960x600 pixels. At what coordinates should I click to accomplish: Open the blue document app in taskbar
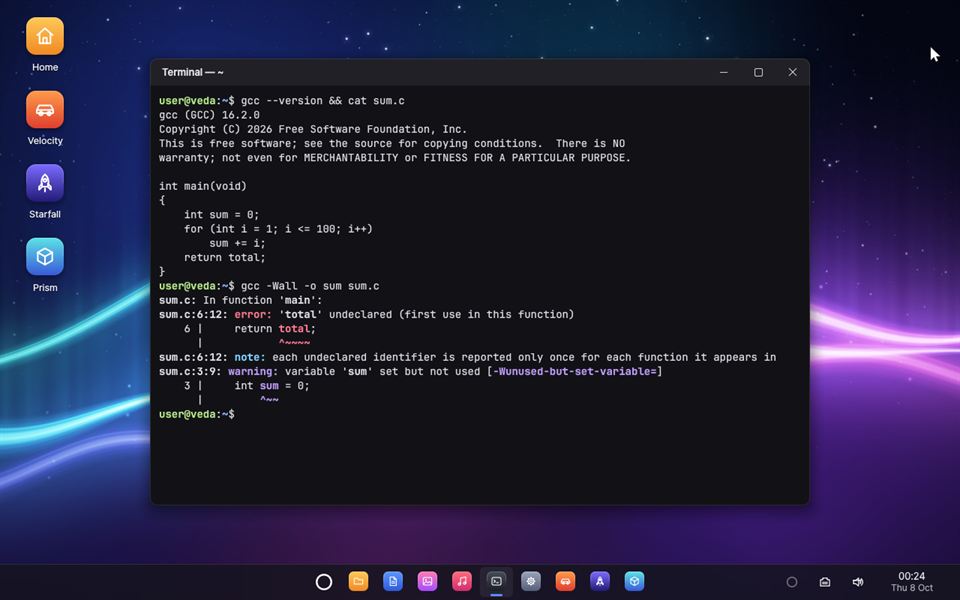click(x=392, y=582)
